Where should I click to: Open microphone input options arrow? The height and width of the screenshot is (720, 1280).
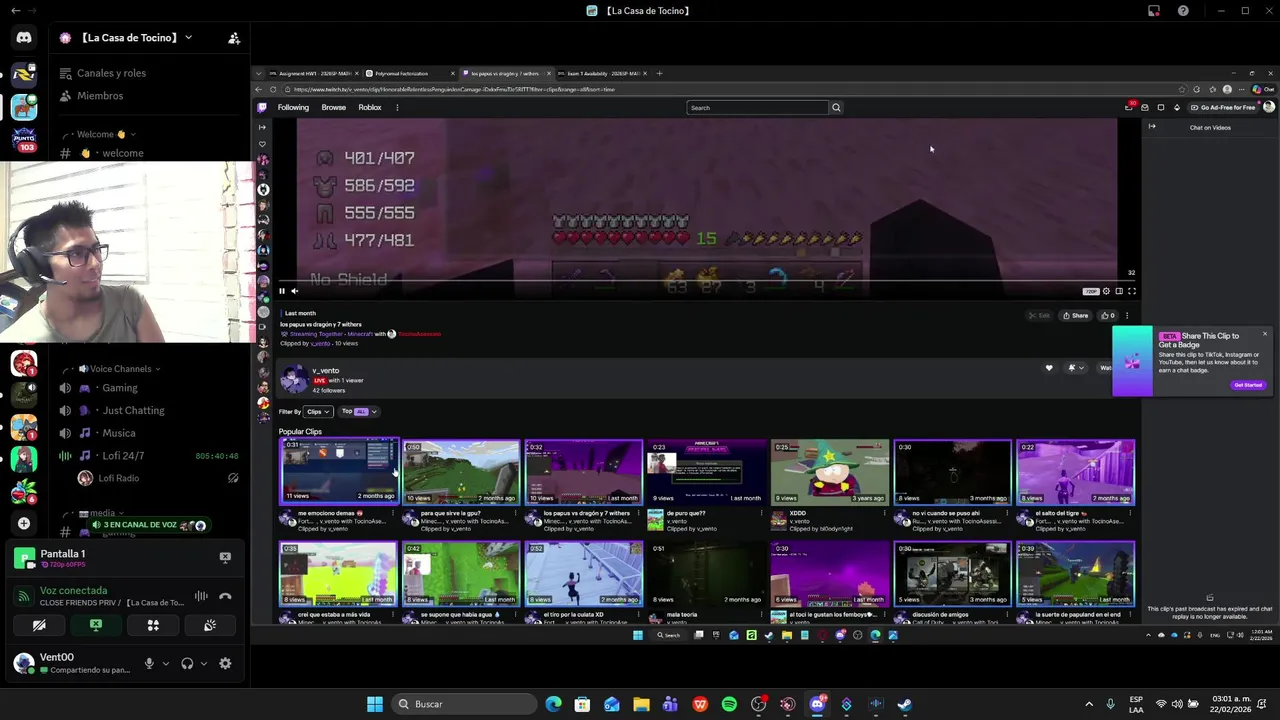(166, 663)
